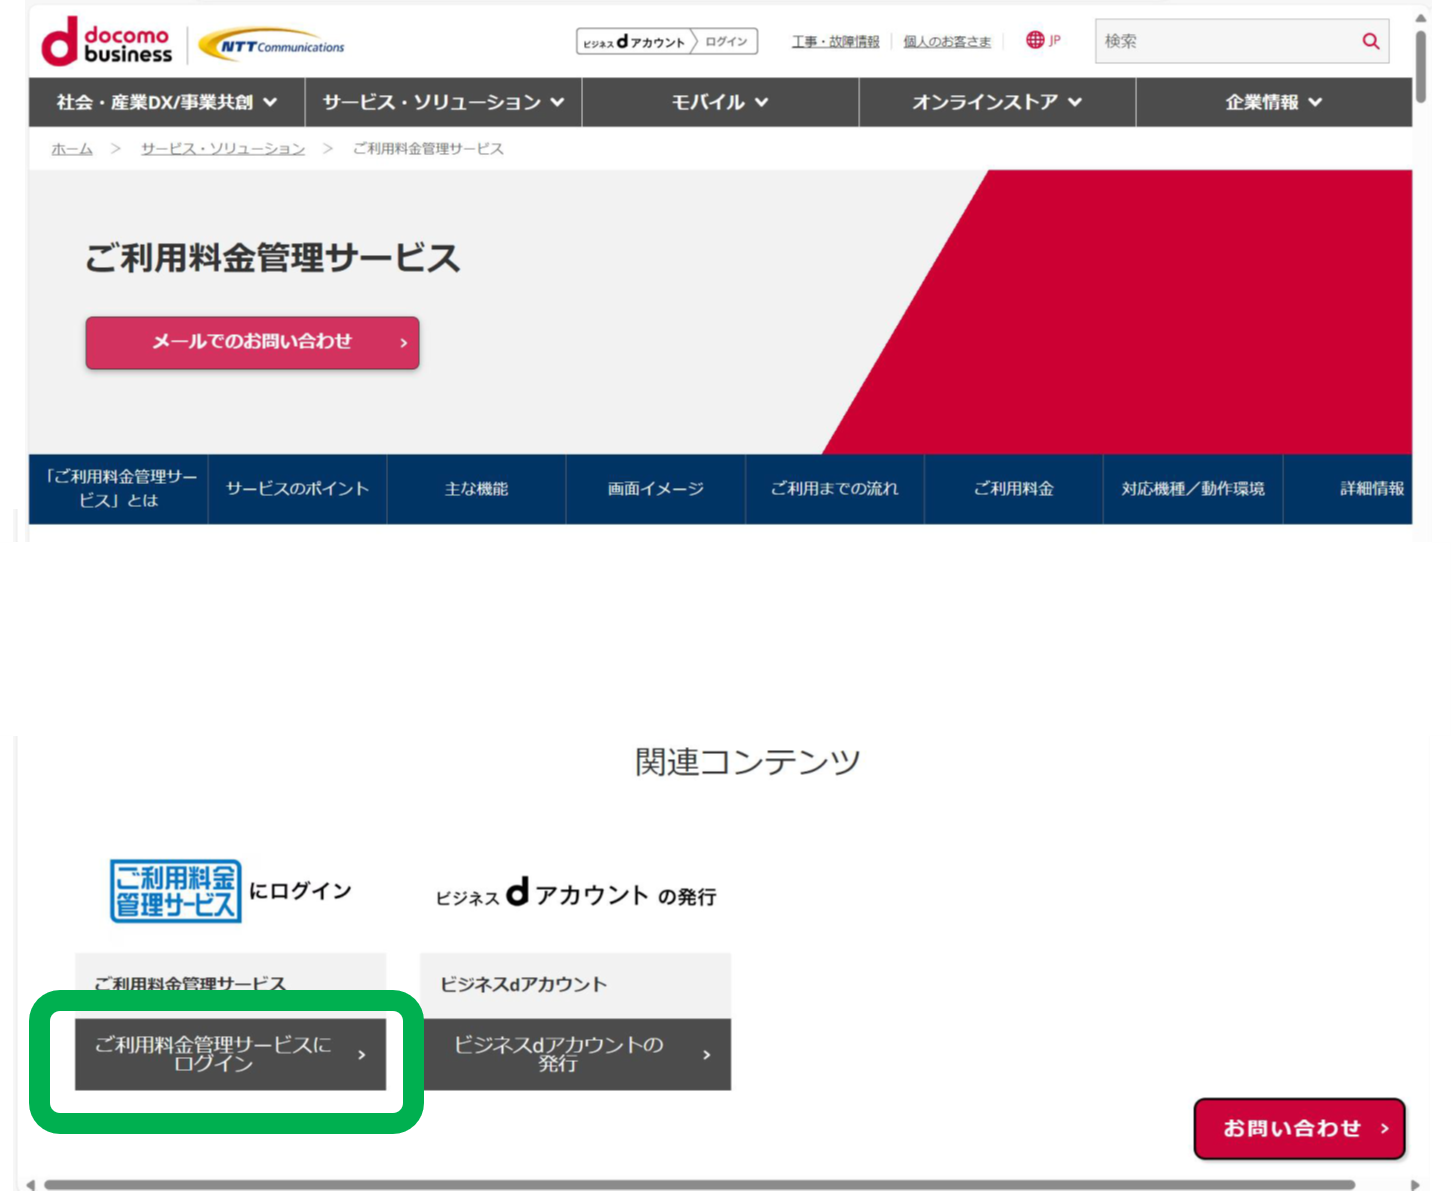Viewport: 1451px width, 1191px height.
Task: Select the ご利用料金 tab
Action: [x=1013, y=489]
